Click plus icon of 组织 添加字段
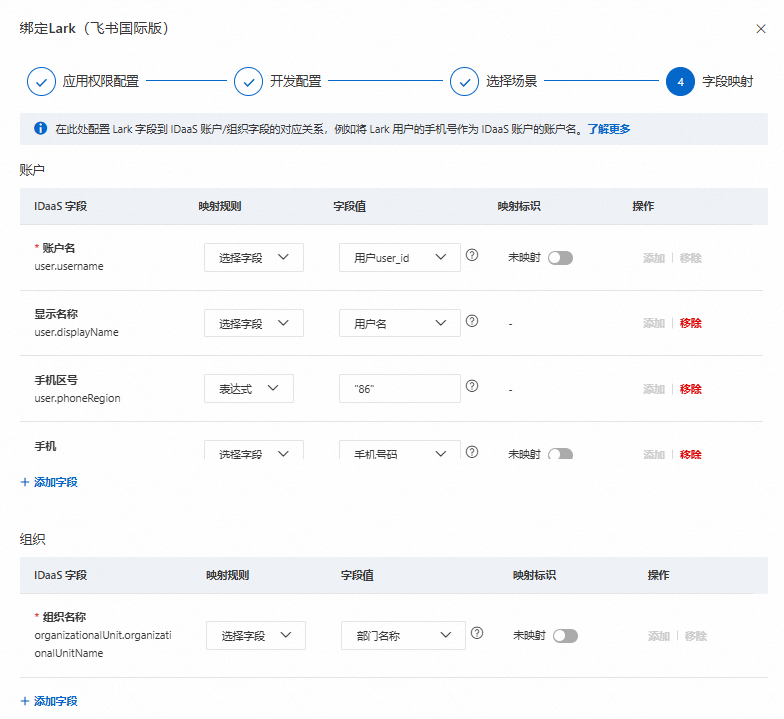Screen dimensions: 784x719 pos(25,701)
